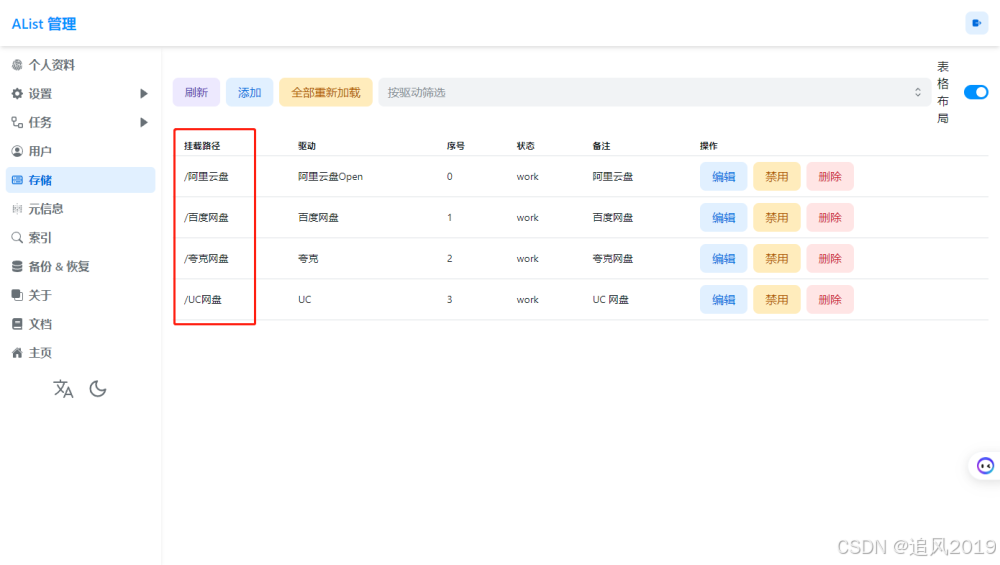The width and height of the screenshot is (1000, 565).
Task: Disable the UC网盘 storage
Action: click(776, 300)
